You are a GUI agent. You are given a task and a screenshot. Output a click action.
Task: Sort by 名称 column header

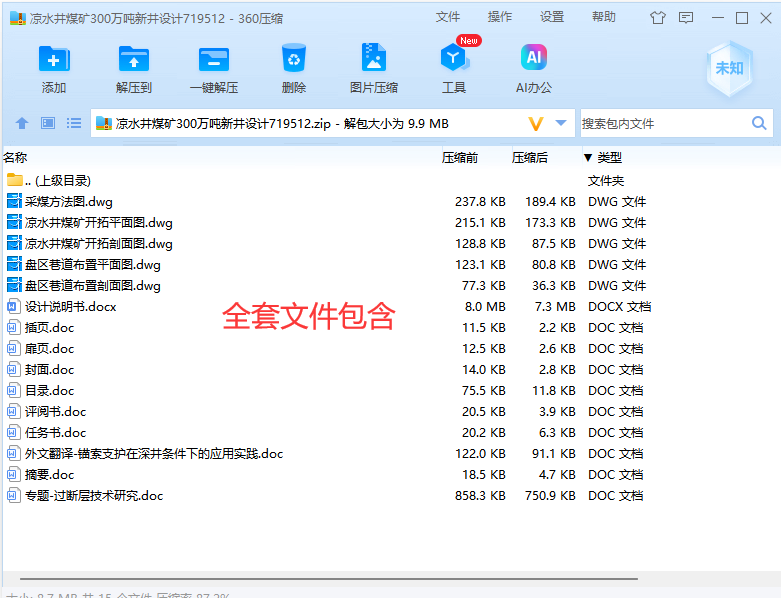[15, 158]
